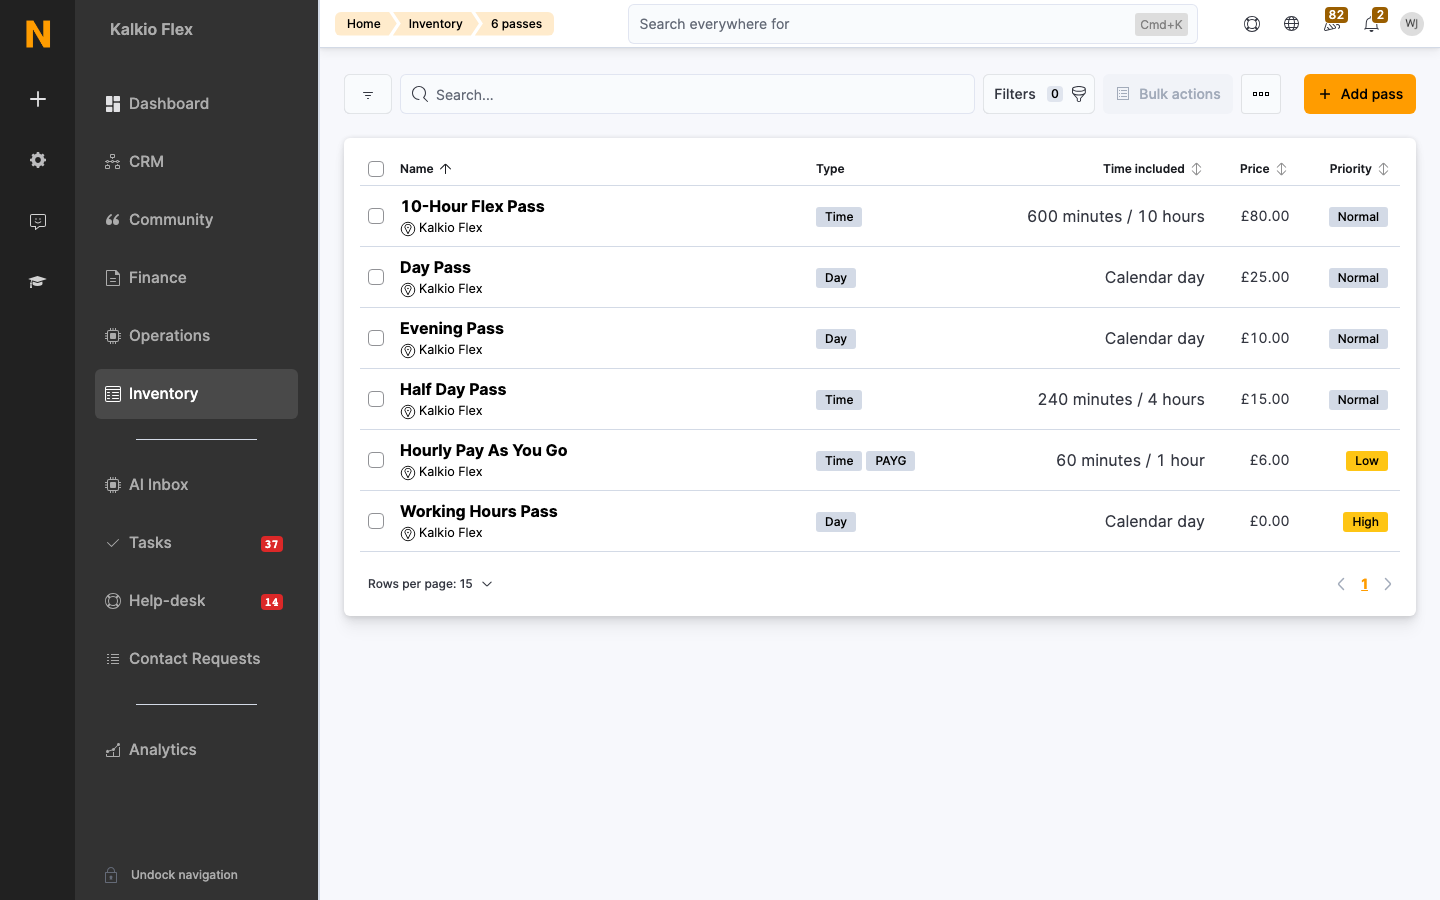Check the Working Hours Pass checkbox
The height and width of the screenshot is (900, 1440).
(x=376, y=521)
